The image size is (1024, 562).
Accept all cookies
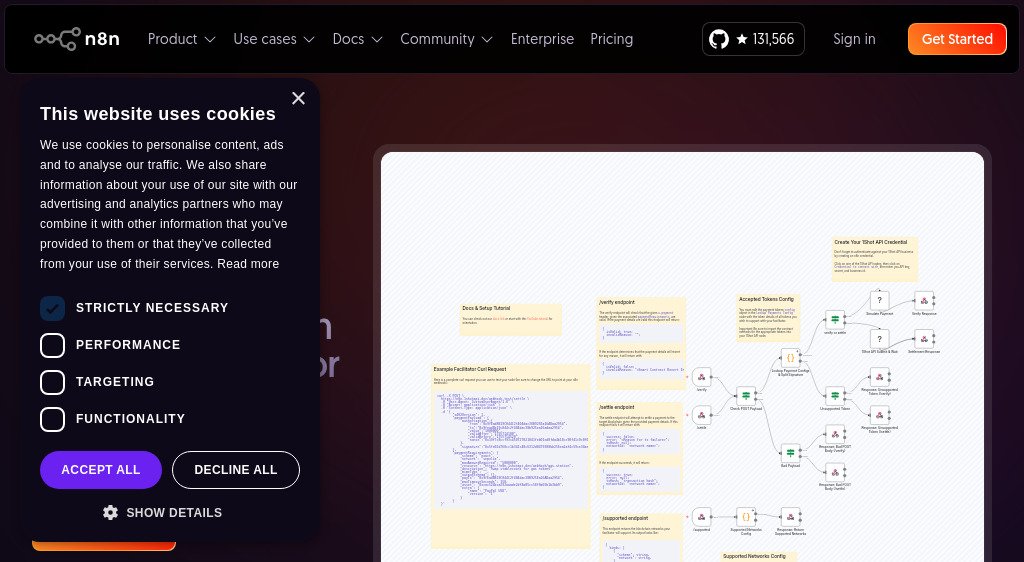tap(101, 470)
